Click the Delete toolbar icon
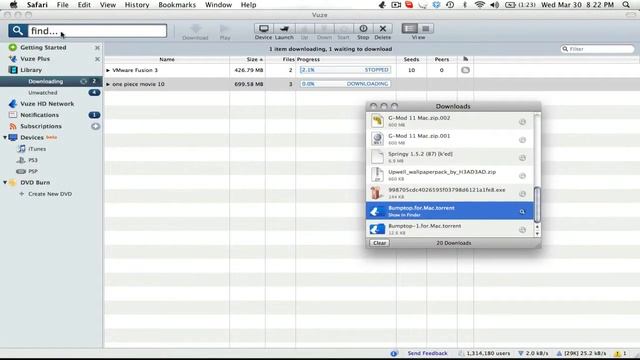Image resolution: width=640 pixels, height=360 pixels. point(382,29)
